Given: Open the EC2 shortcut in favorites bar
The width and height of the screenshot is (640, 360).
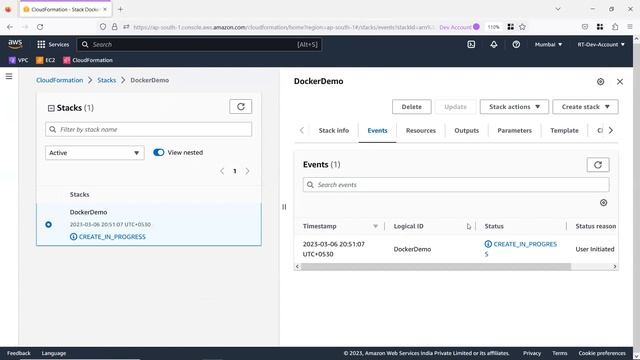Looking at the screenshot, I should tap(45, 60).
